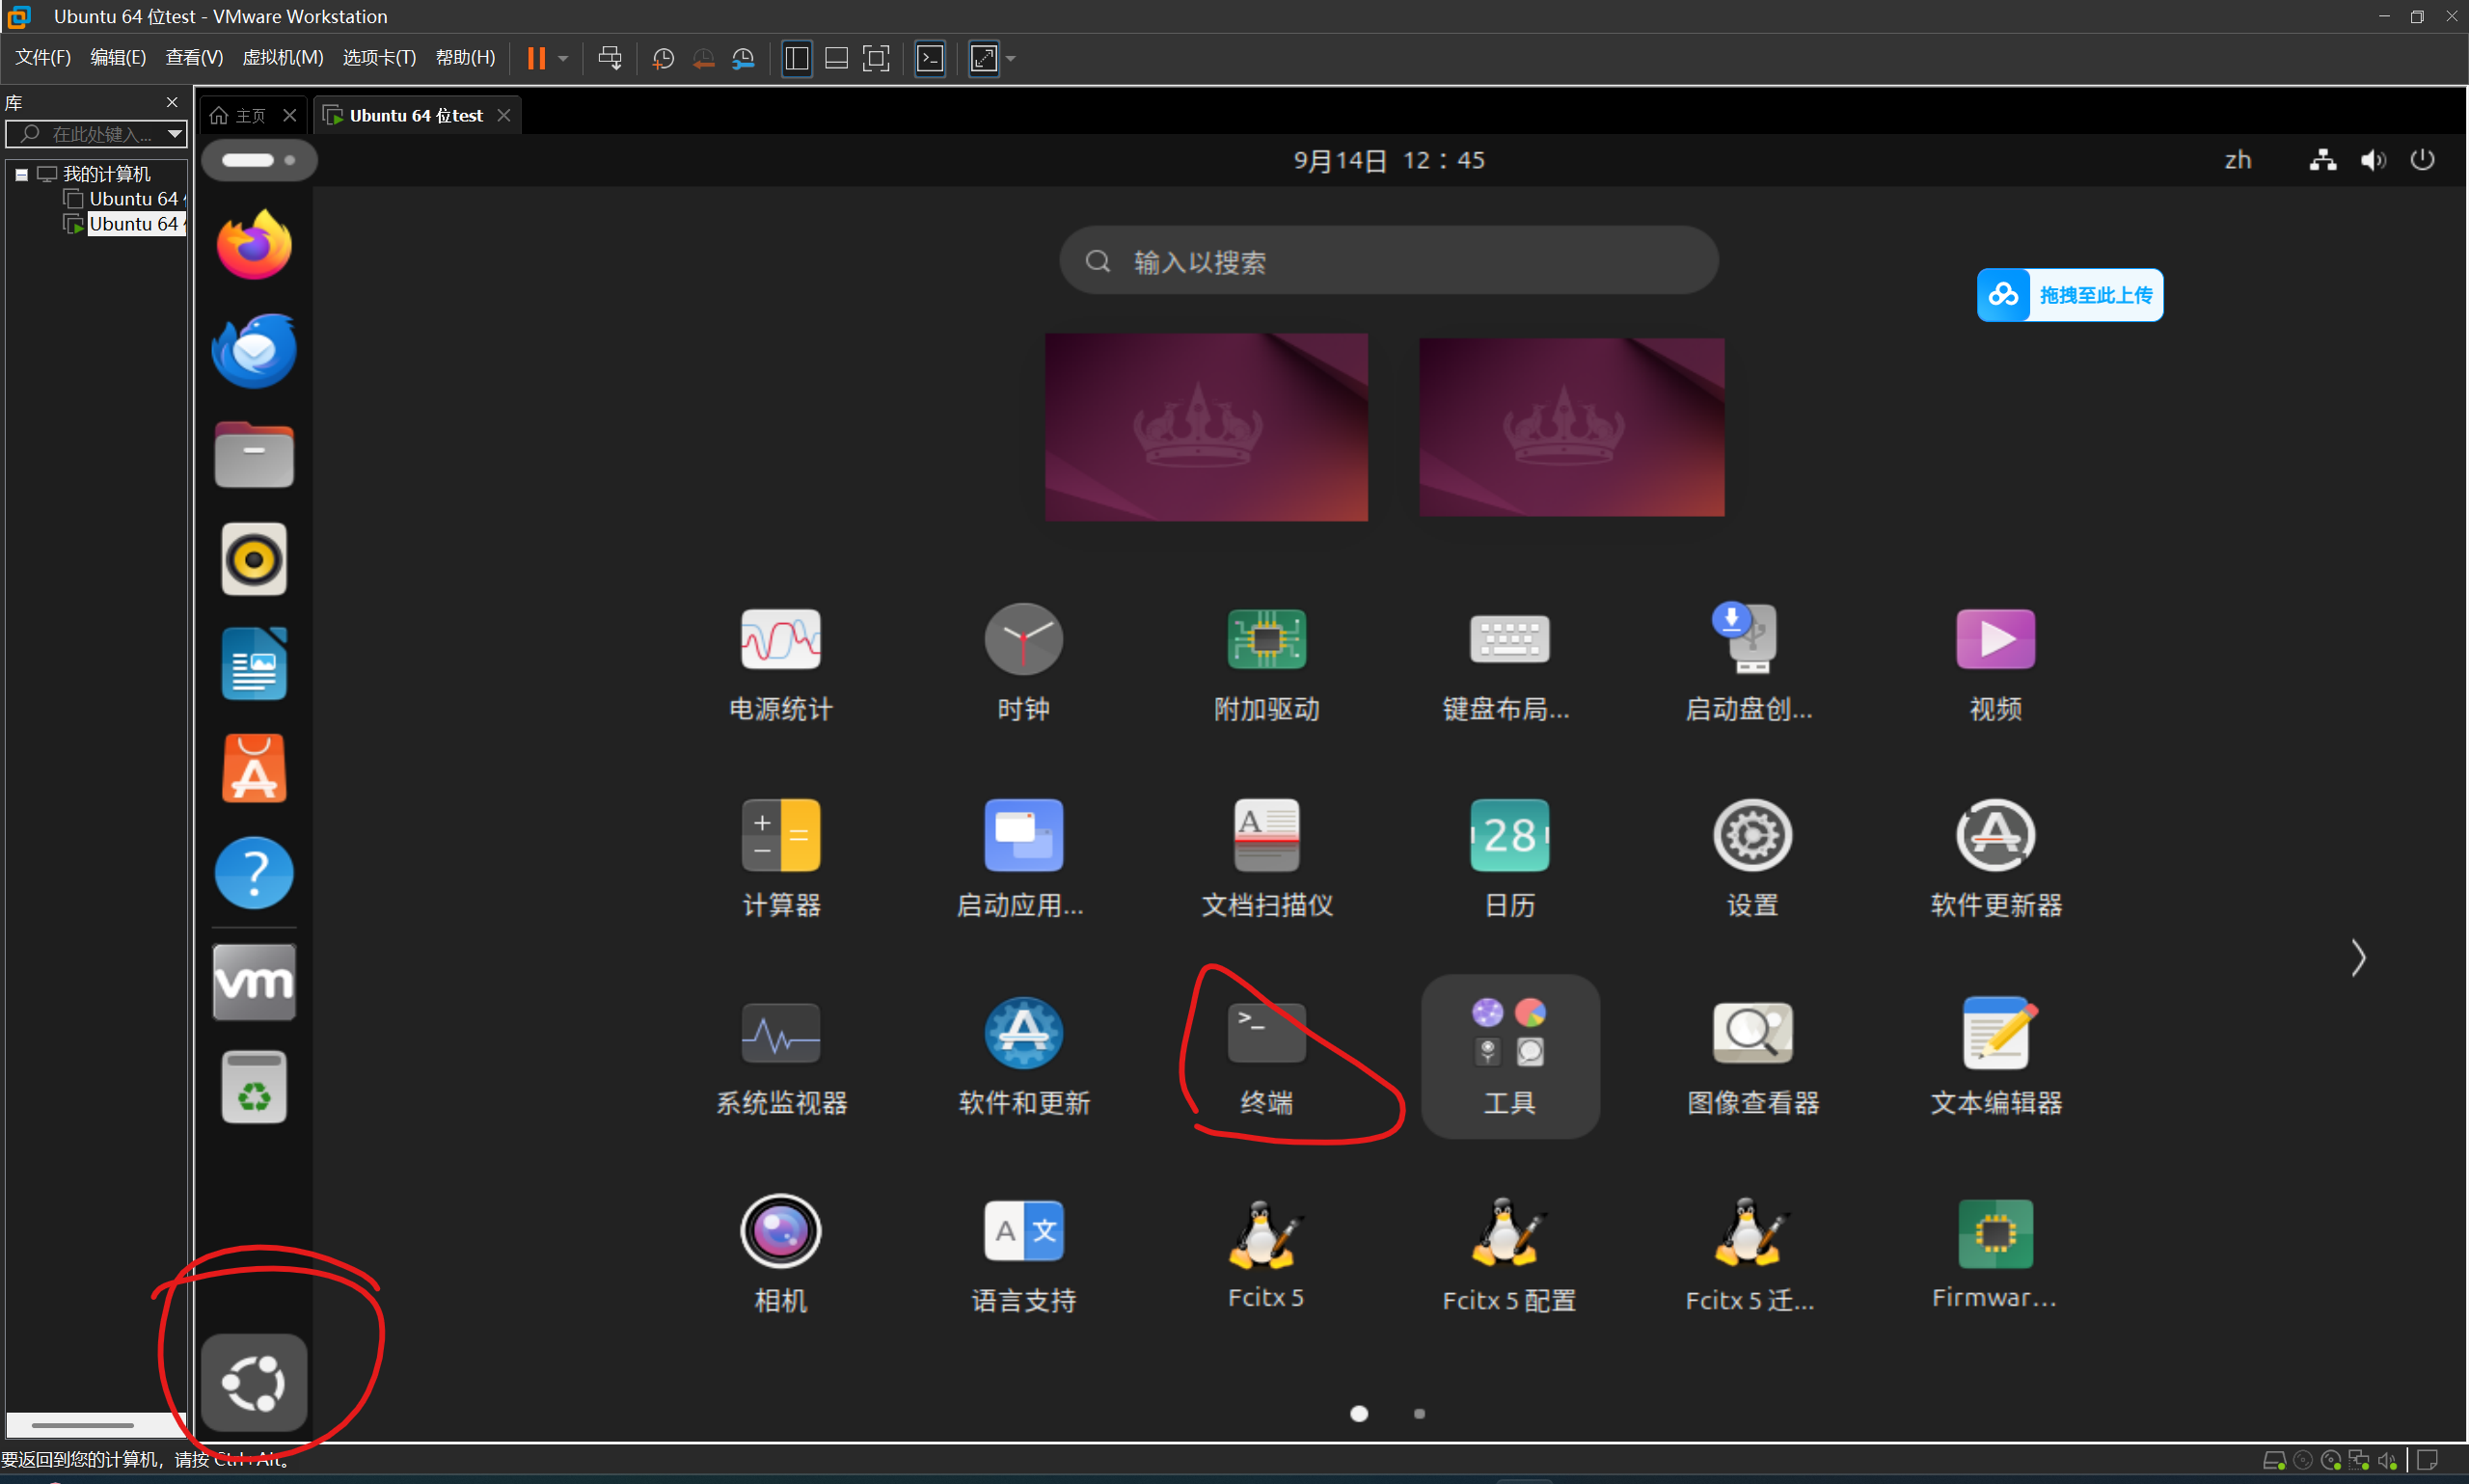Click the 输入以搜索 search field
Viewport: 2469px width, 1484px height.
click(1388, 261)
